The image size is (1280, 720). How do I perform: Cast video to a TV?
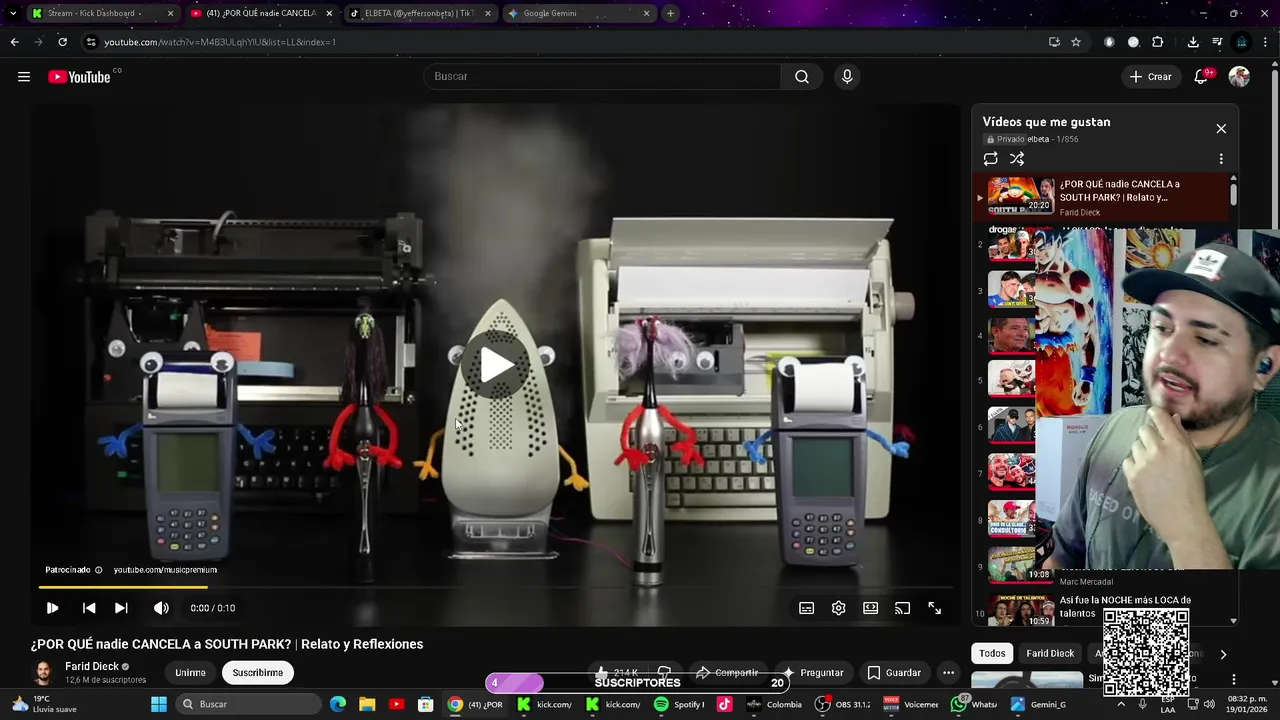pos(903,608)
